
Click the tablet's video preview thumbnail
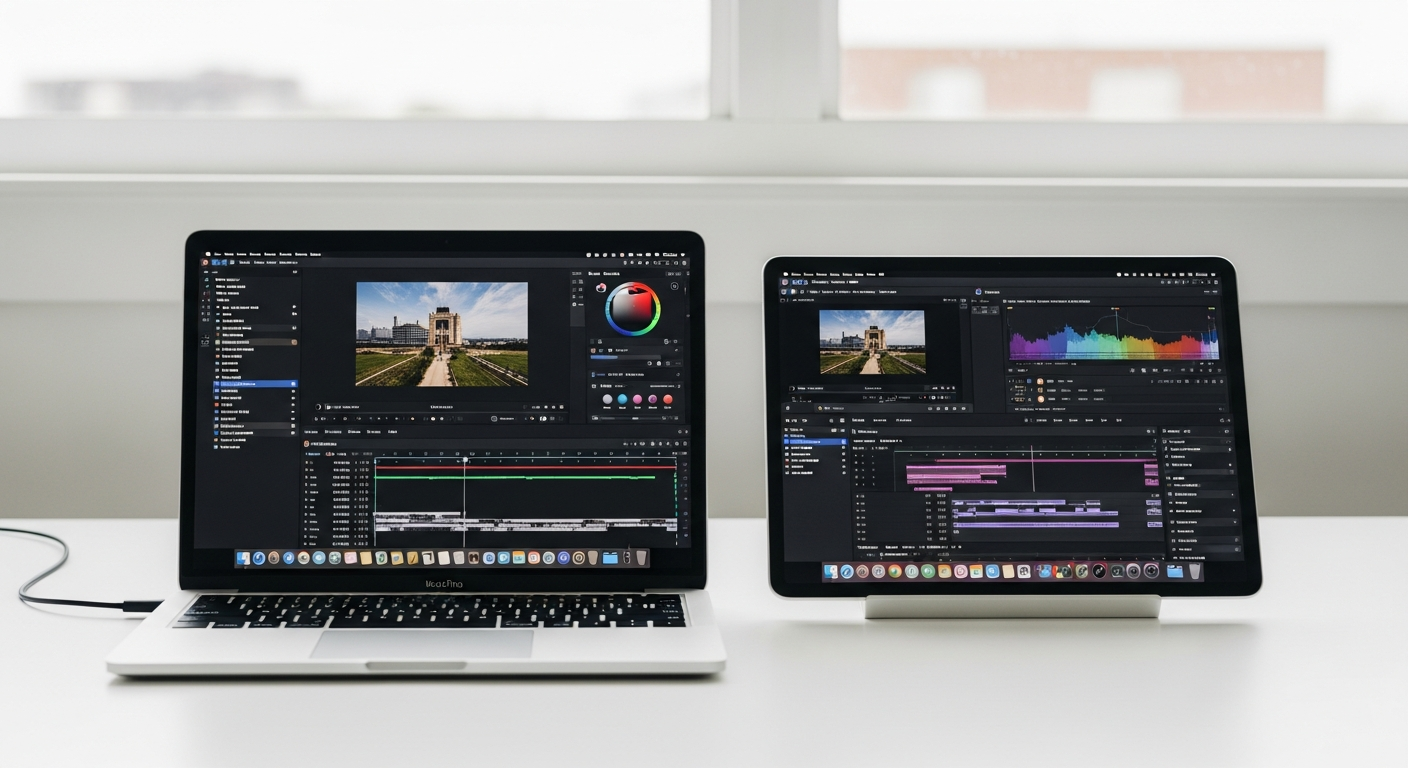pos(872,341)
